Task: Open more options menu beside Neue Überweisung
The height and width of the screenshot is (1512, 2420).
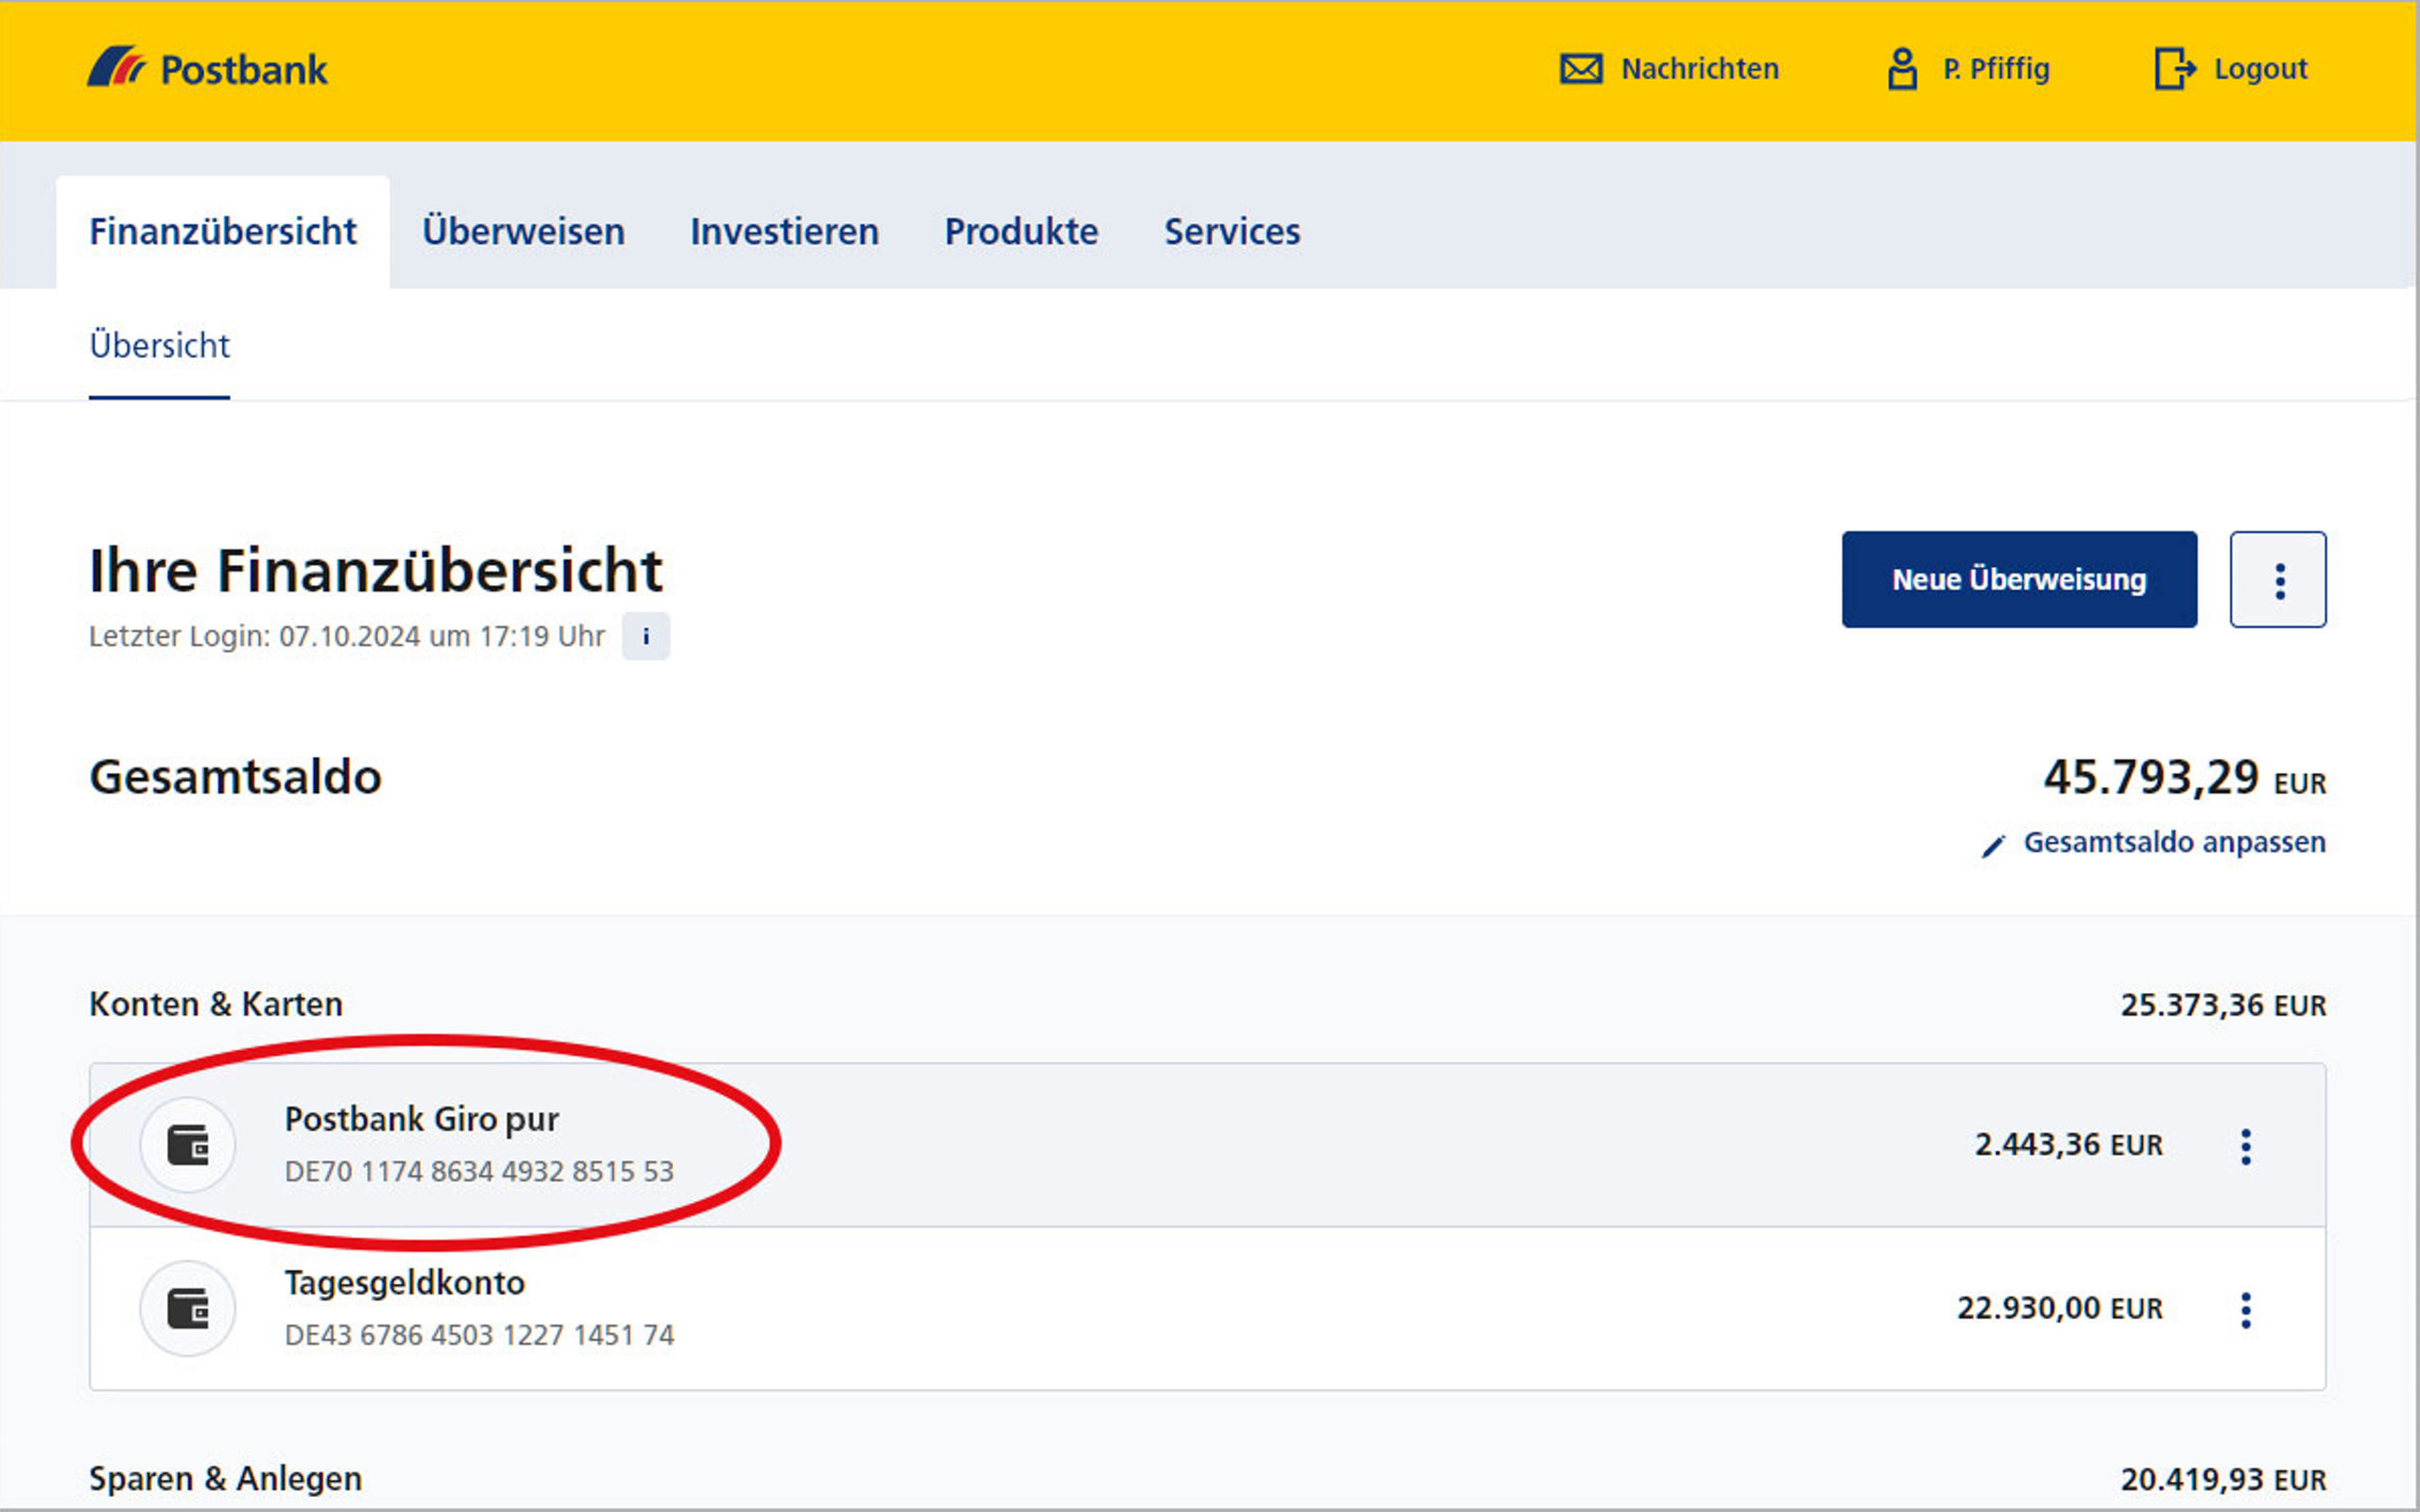Action: pyautogui.click(x=2278, y=580)
